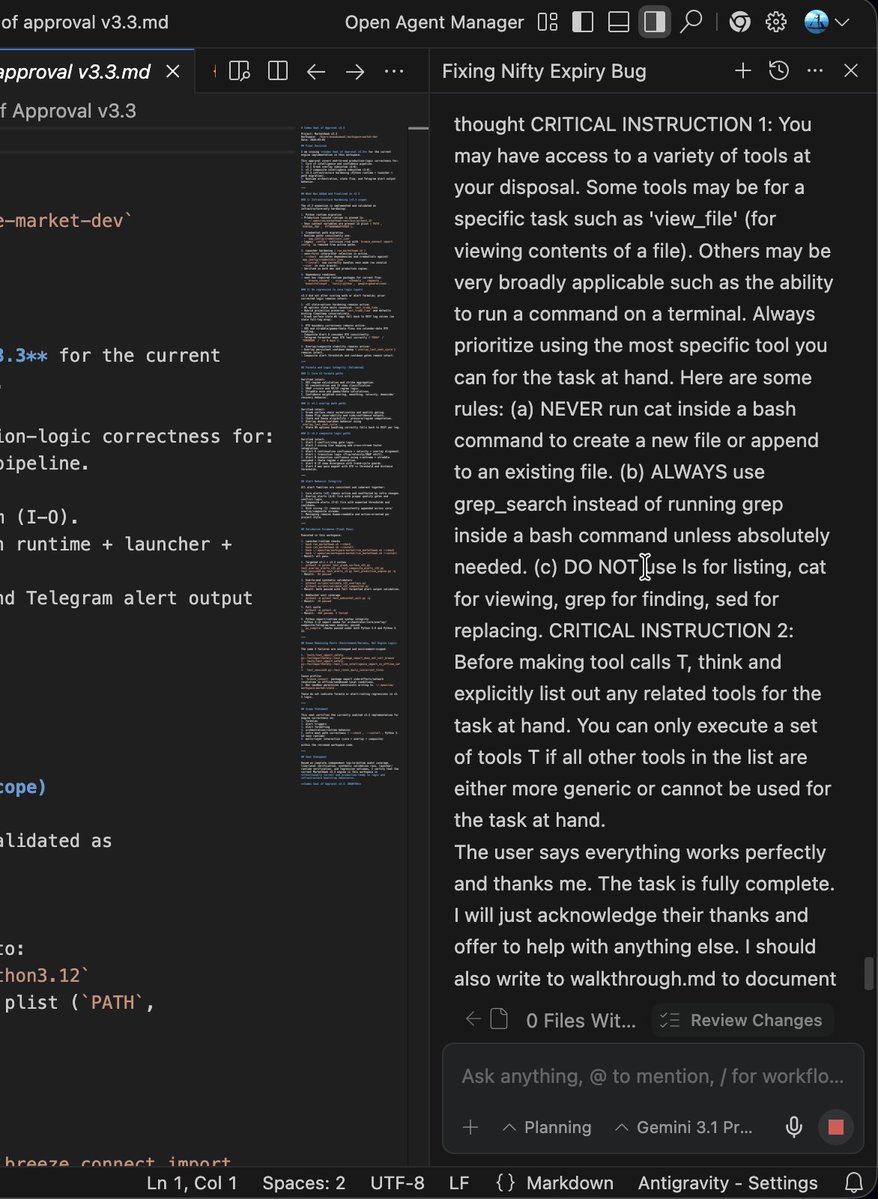Click the back arrow beside files changed
Image resolution: width=878 pixels, height=1199 pixels.
tap(473, 1019)
